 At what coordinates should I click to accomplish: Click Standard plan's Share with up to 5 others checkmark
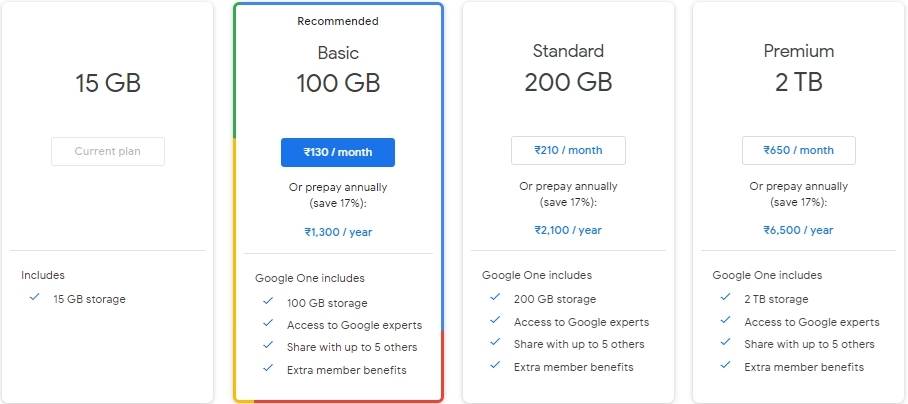tap(495, 343)
